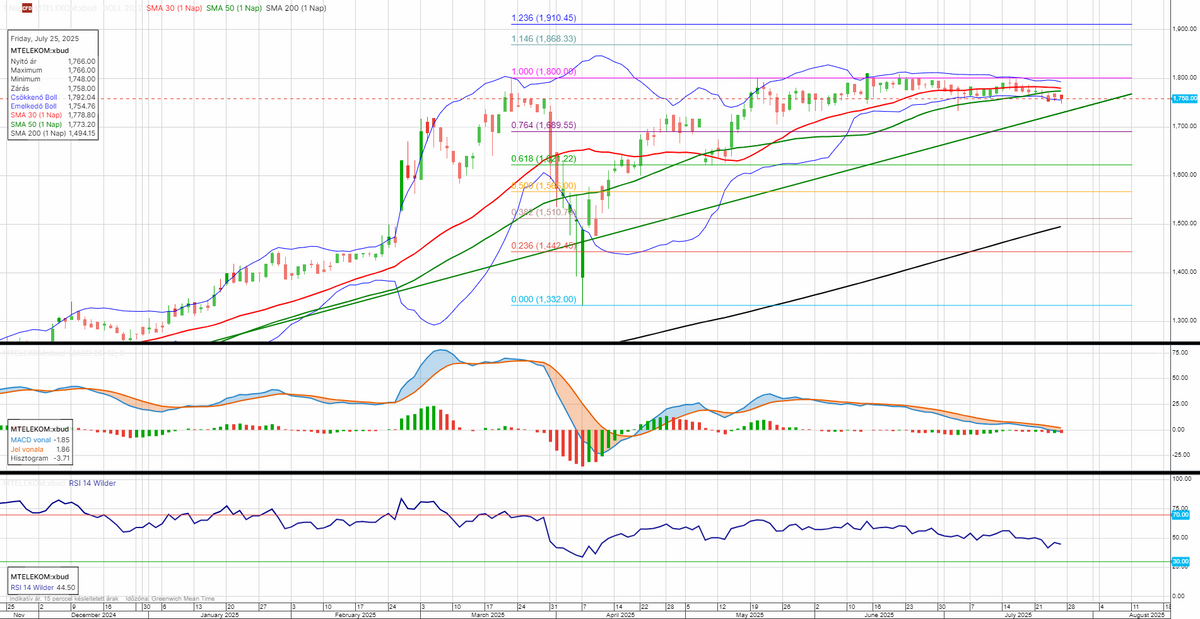Click the 1,300.00 price axis label

pyautogui.click(x=1184, y=320)
